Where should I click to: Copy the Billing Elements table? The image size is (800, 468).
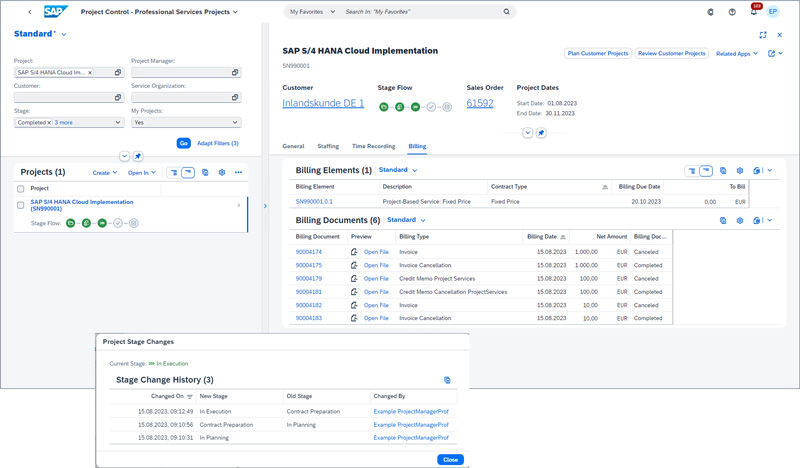coord(723,170)
